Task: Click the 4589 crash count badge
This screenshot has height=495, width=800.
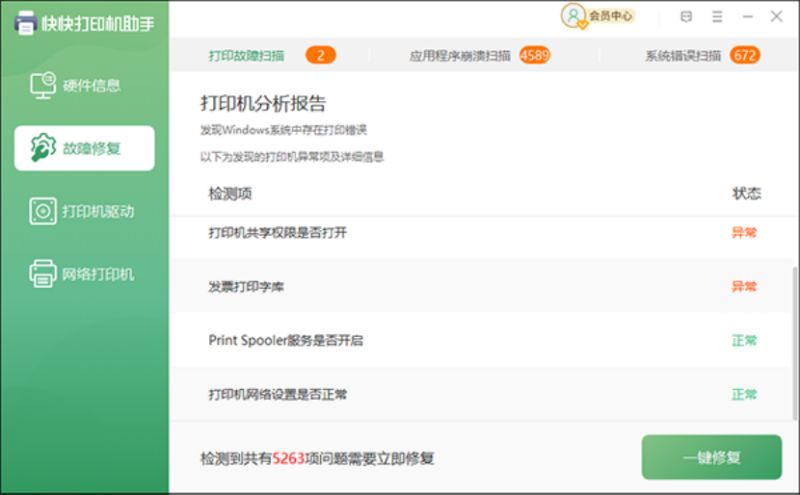Action: [x=534, y=55]
